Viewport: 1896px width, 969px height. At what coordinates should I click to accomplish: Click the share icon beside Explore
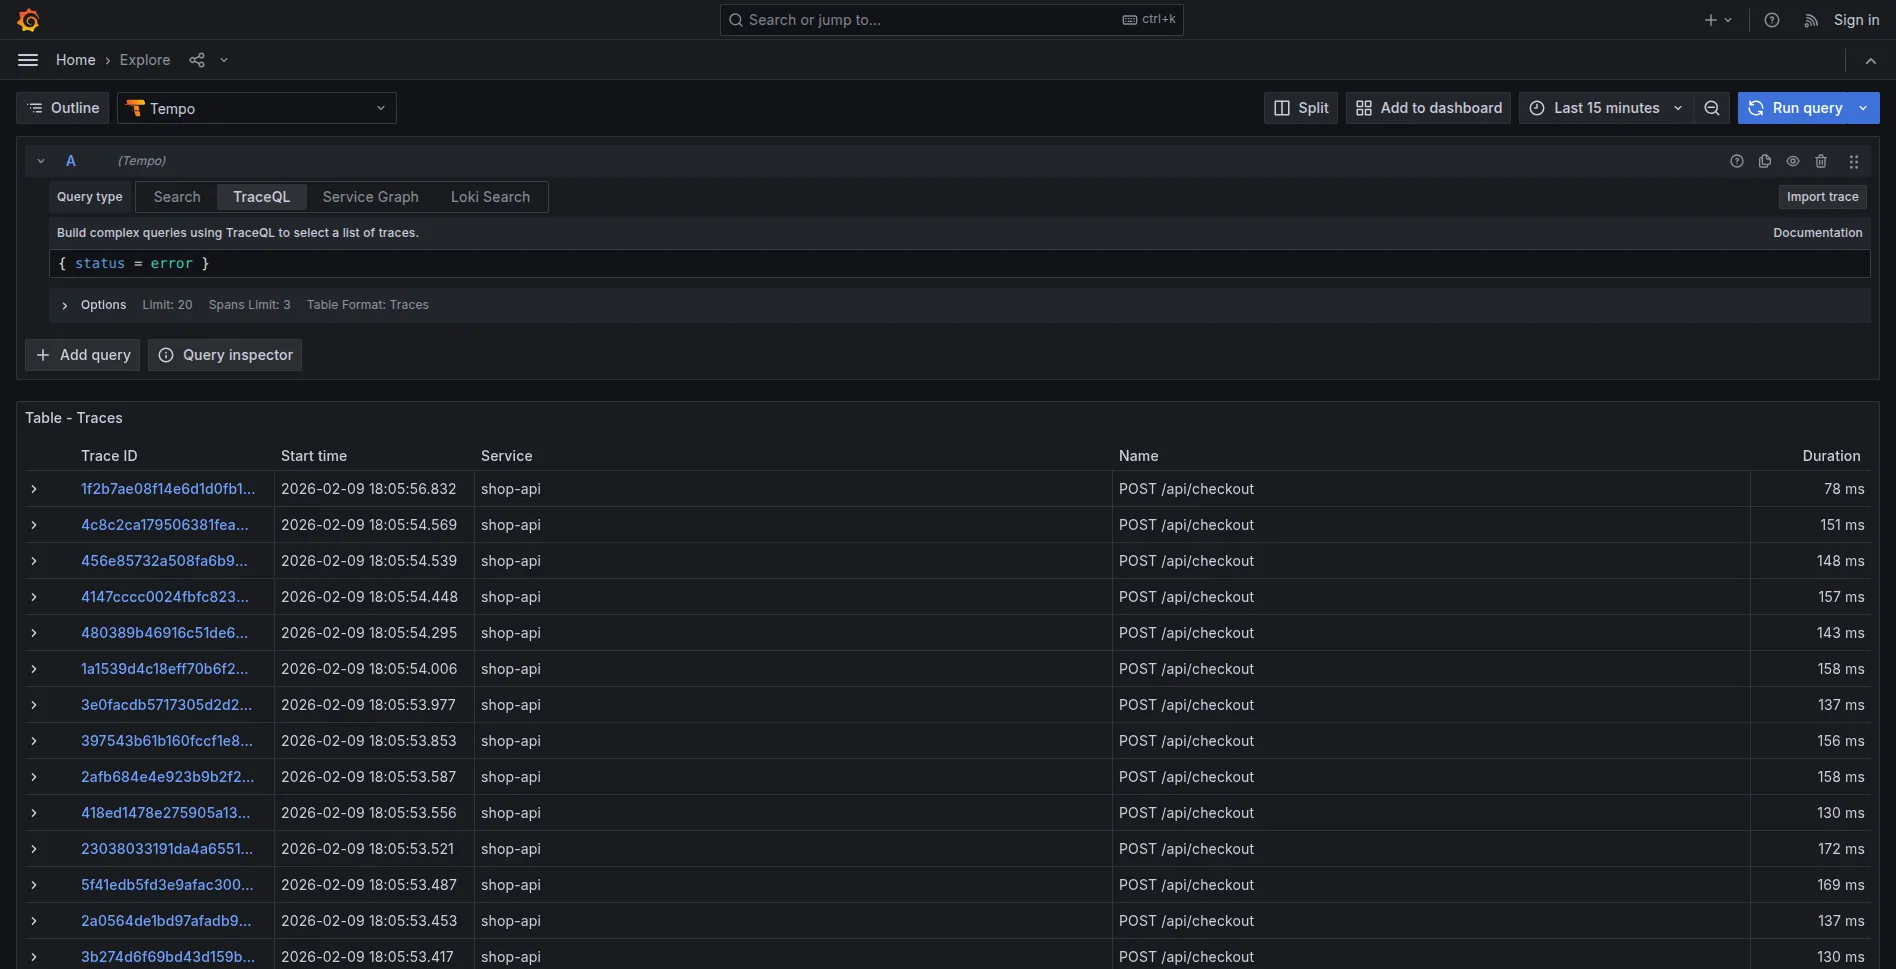point(197,60)
